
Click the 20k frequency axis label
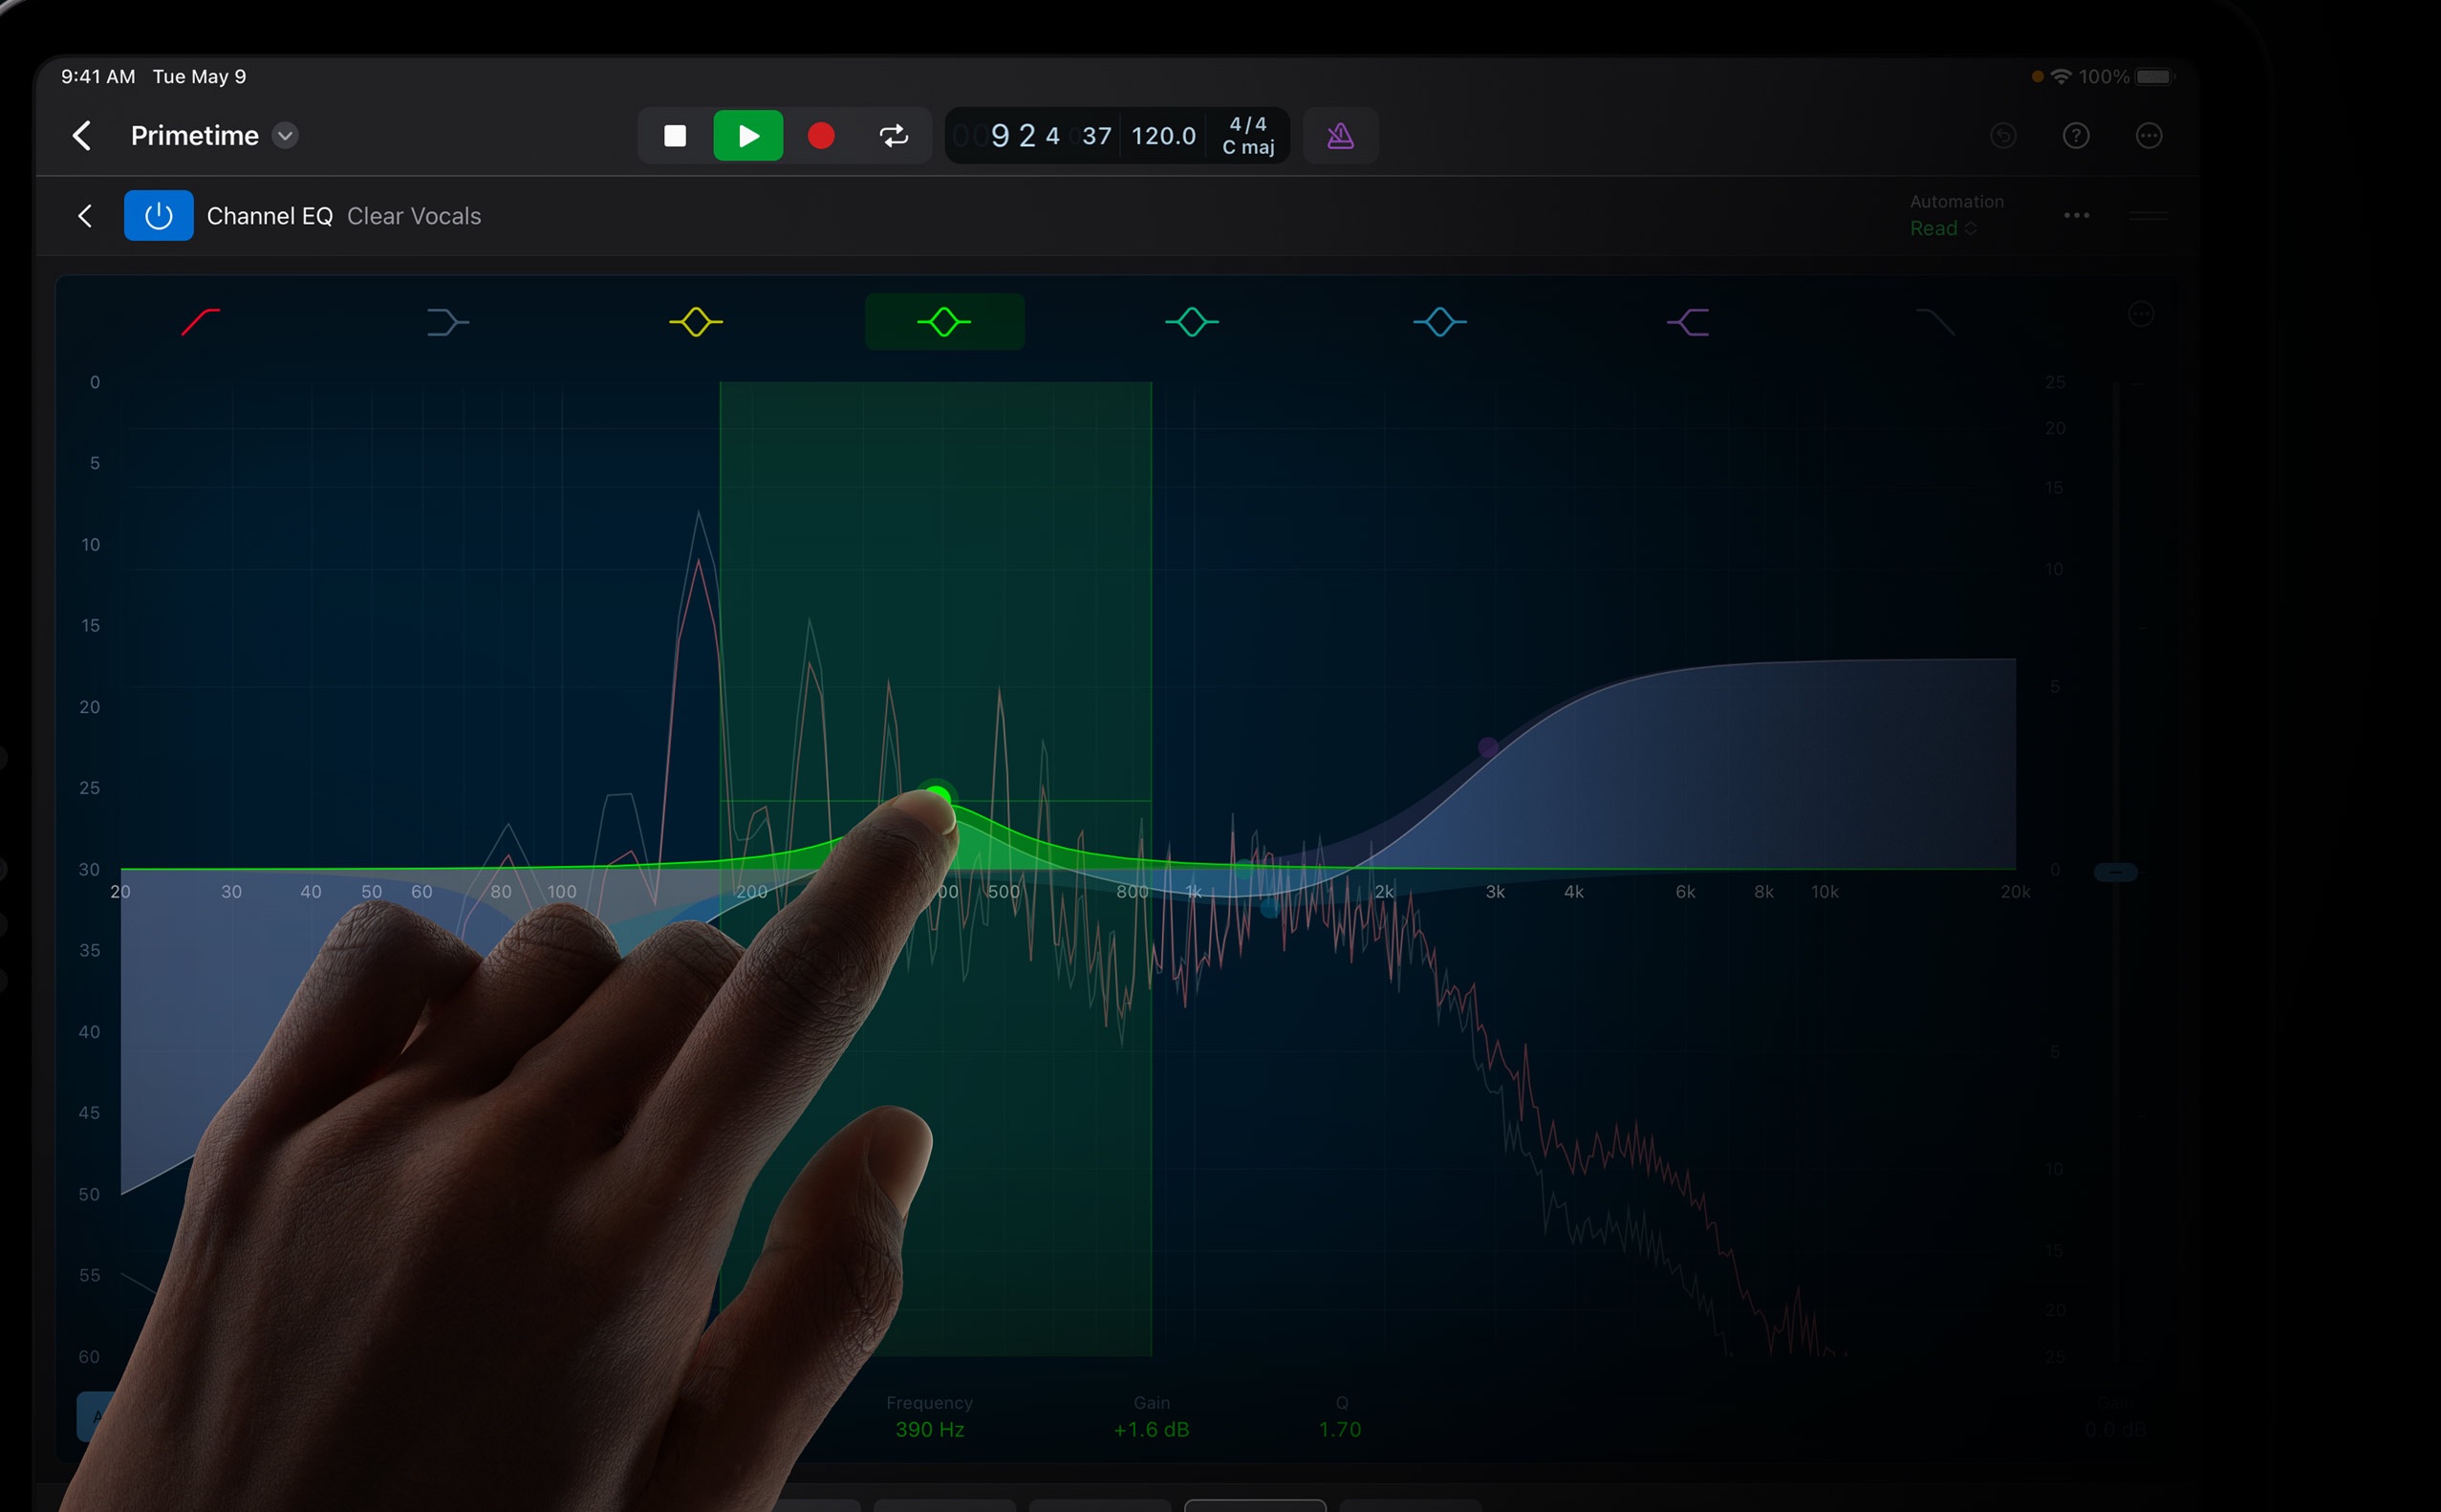(x=2015, y=891)
